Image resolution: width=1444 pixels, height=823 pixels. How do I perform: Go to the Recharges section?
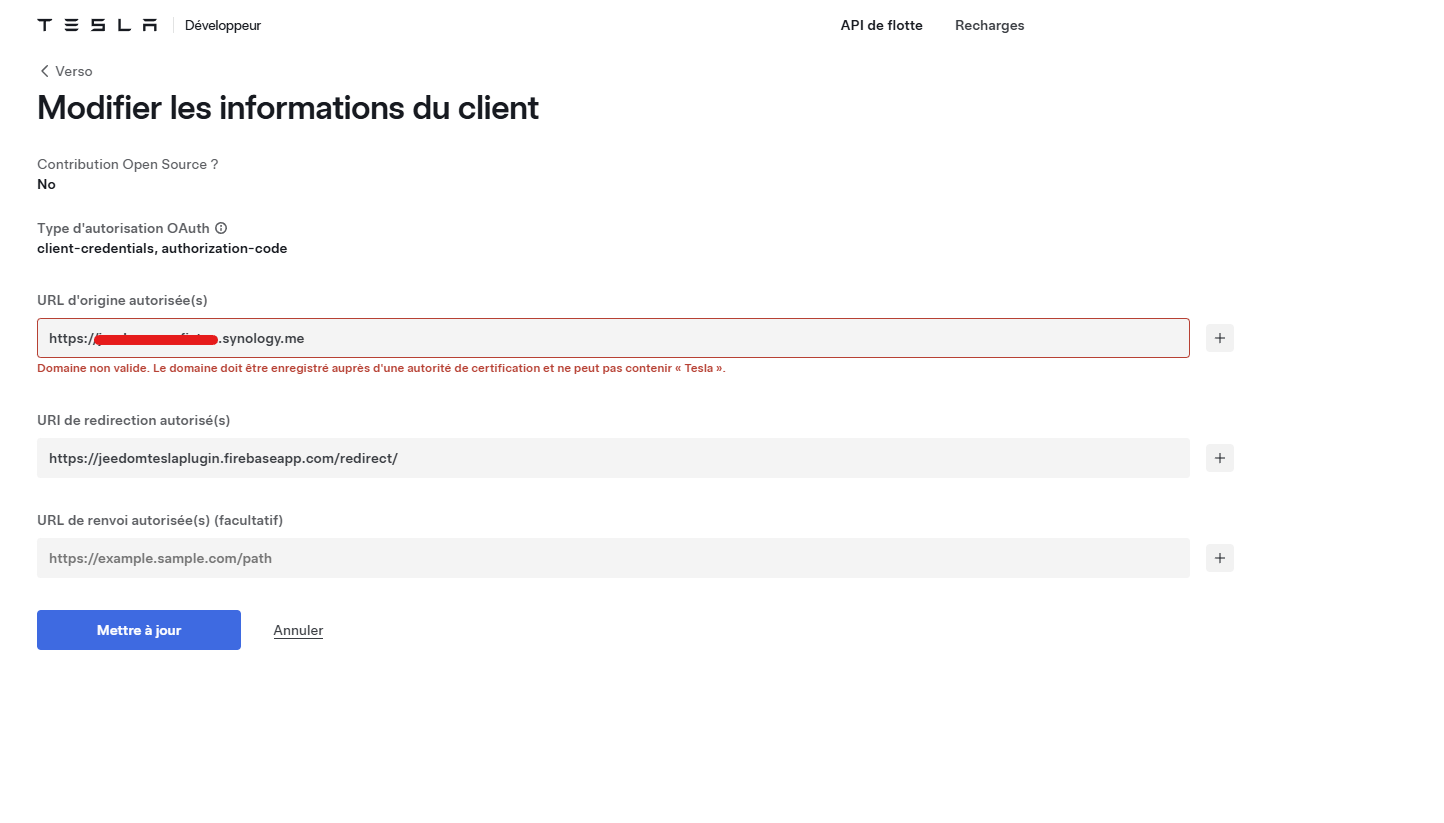(989, 25)
